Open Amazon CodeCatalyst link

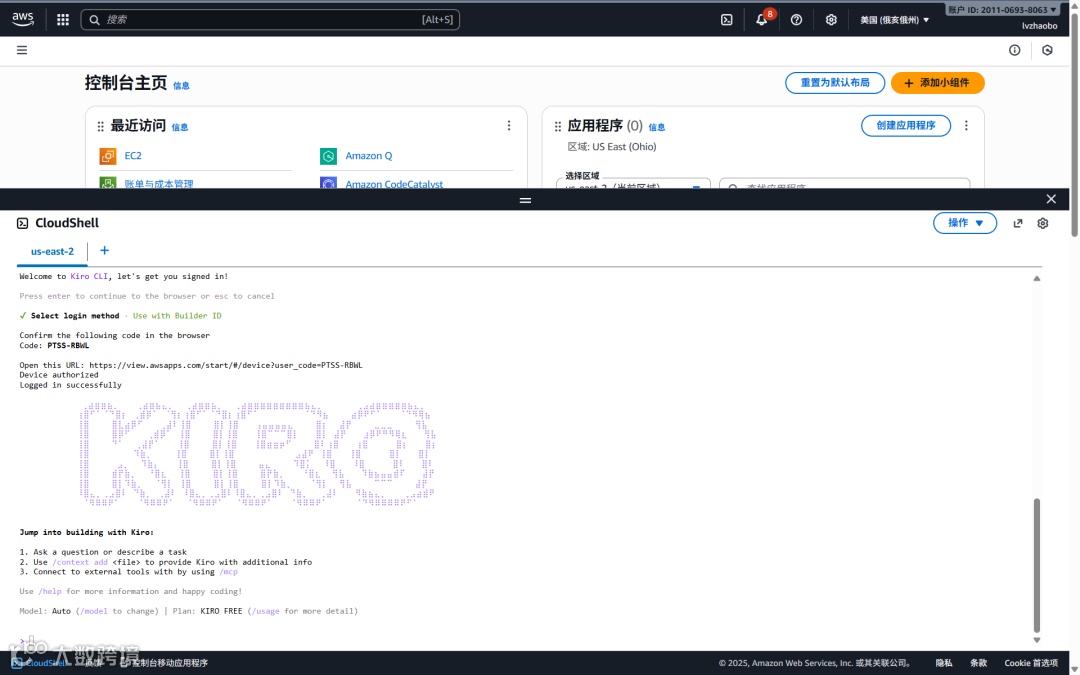(x=394, y=184)
